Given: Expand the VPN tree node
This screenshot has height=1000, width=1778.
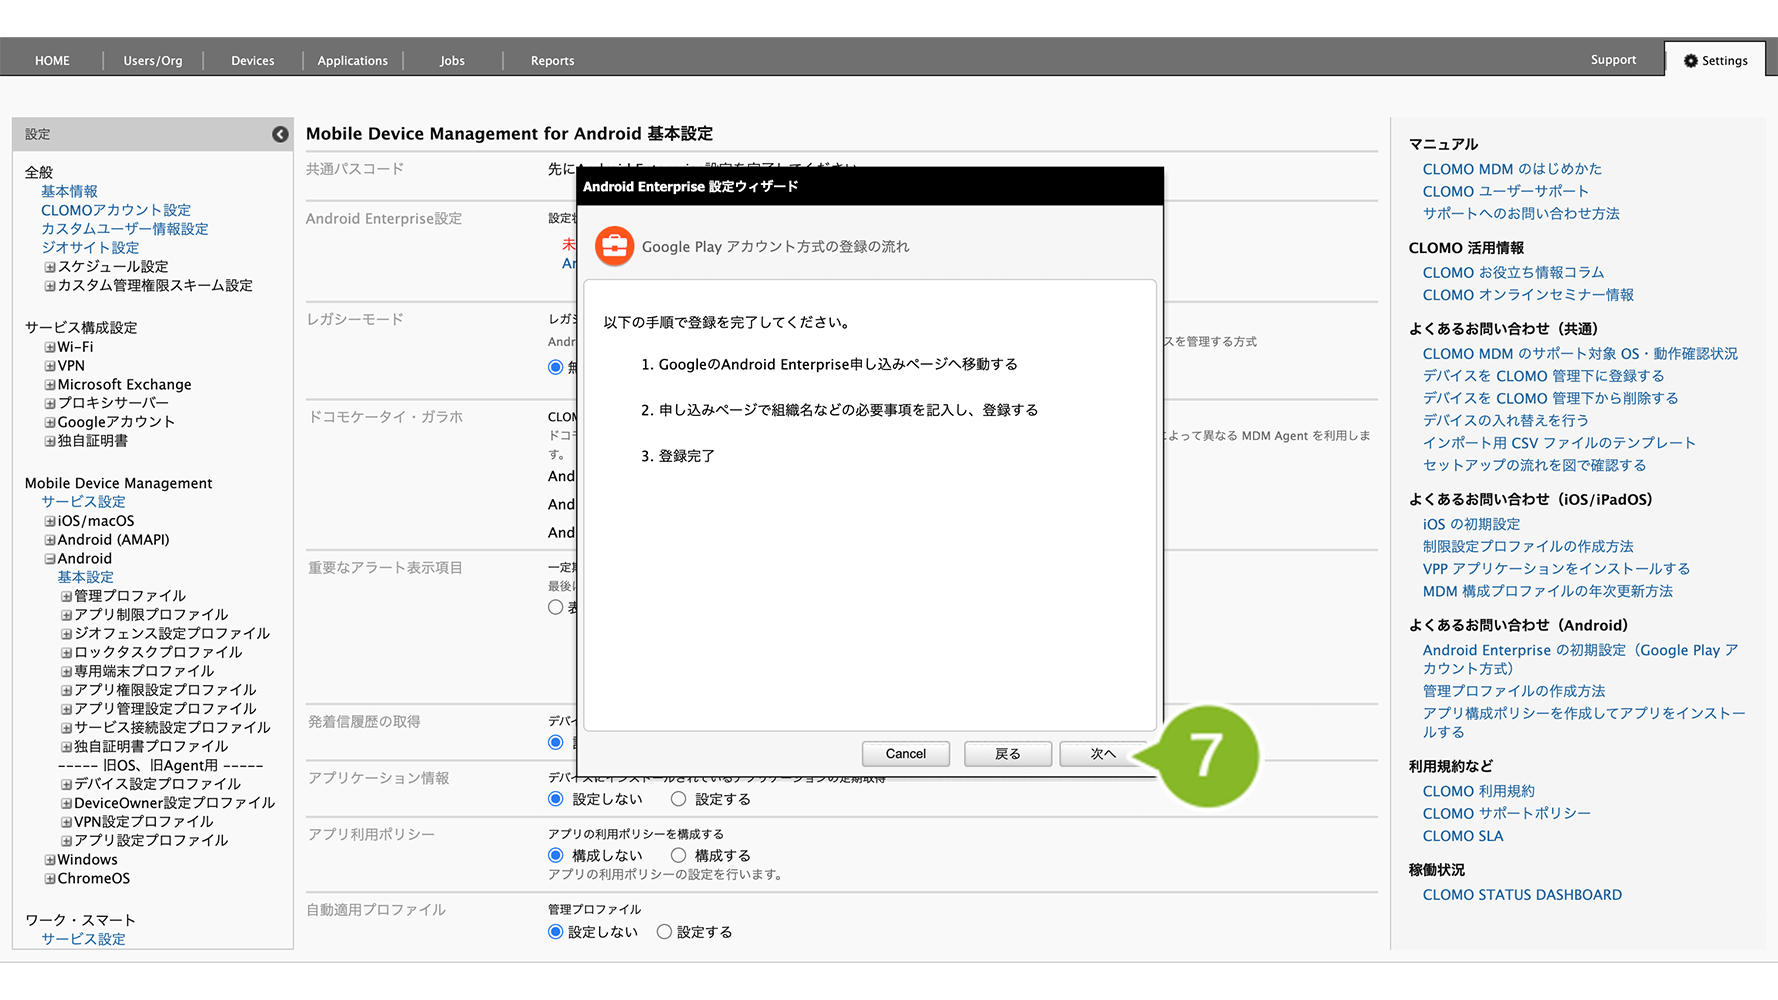Looking at the screenshot, I should 49,366.
